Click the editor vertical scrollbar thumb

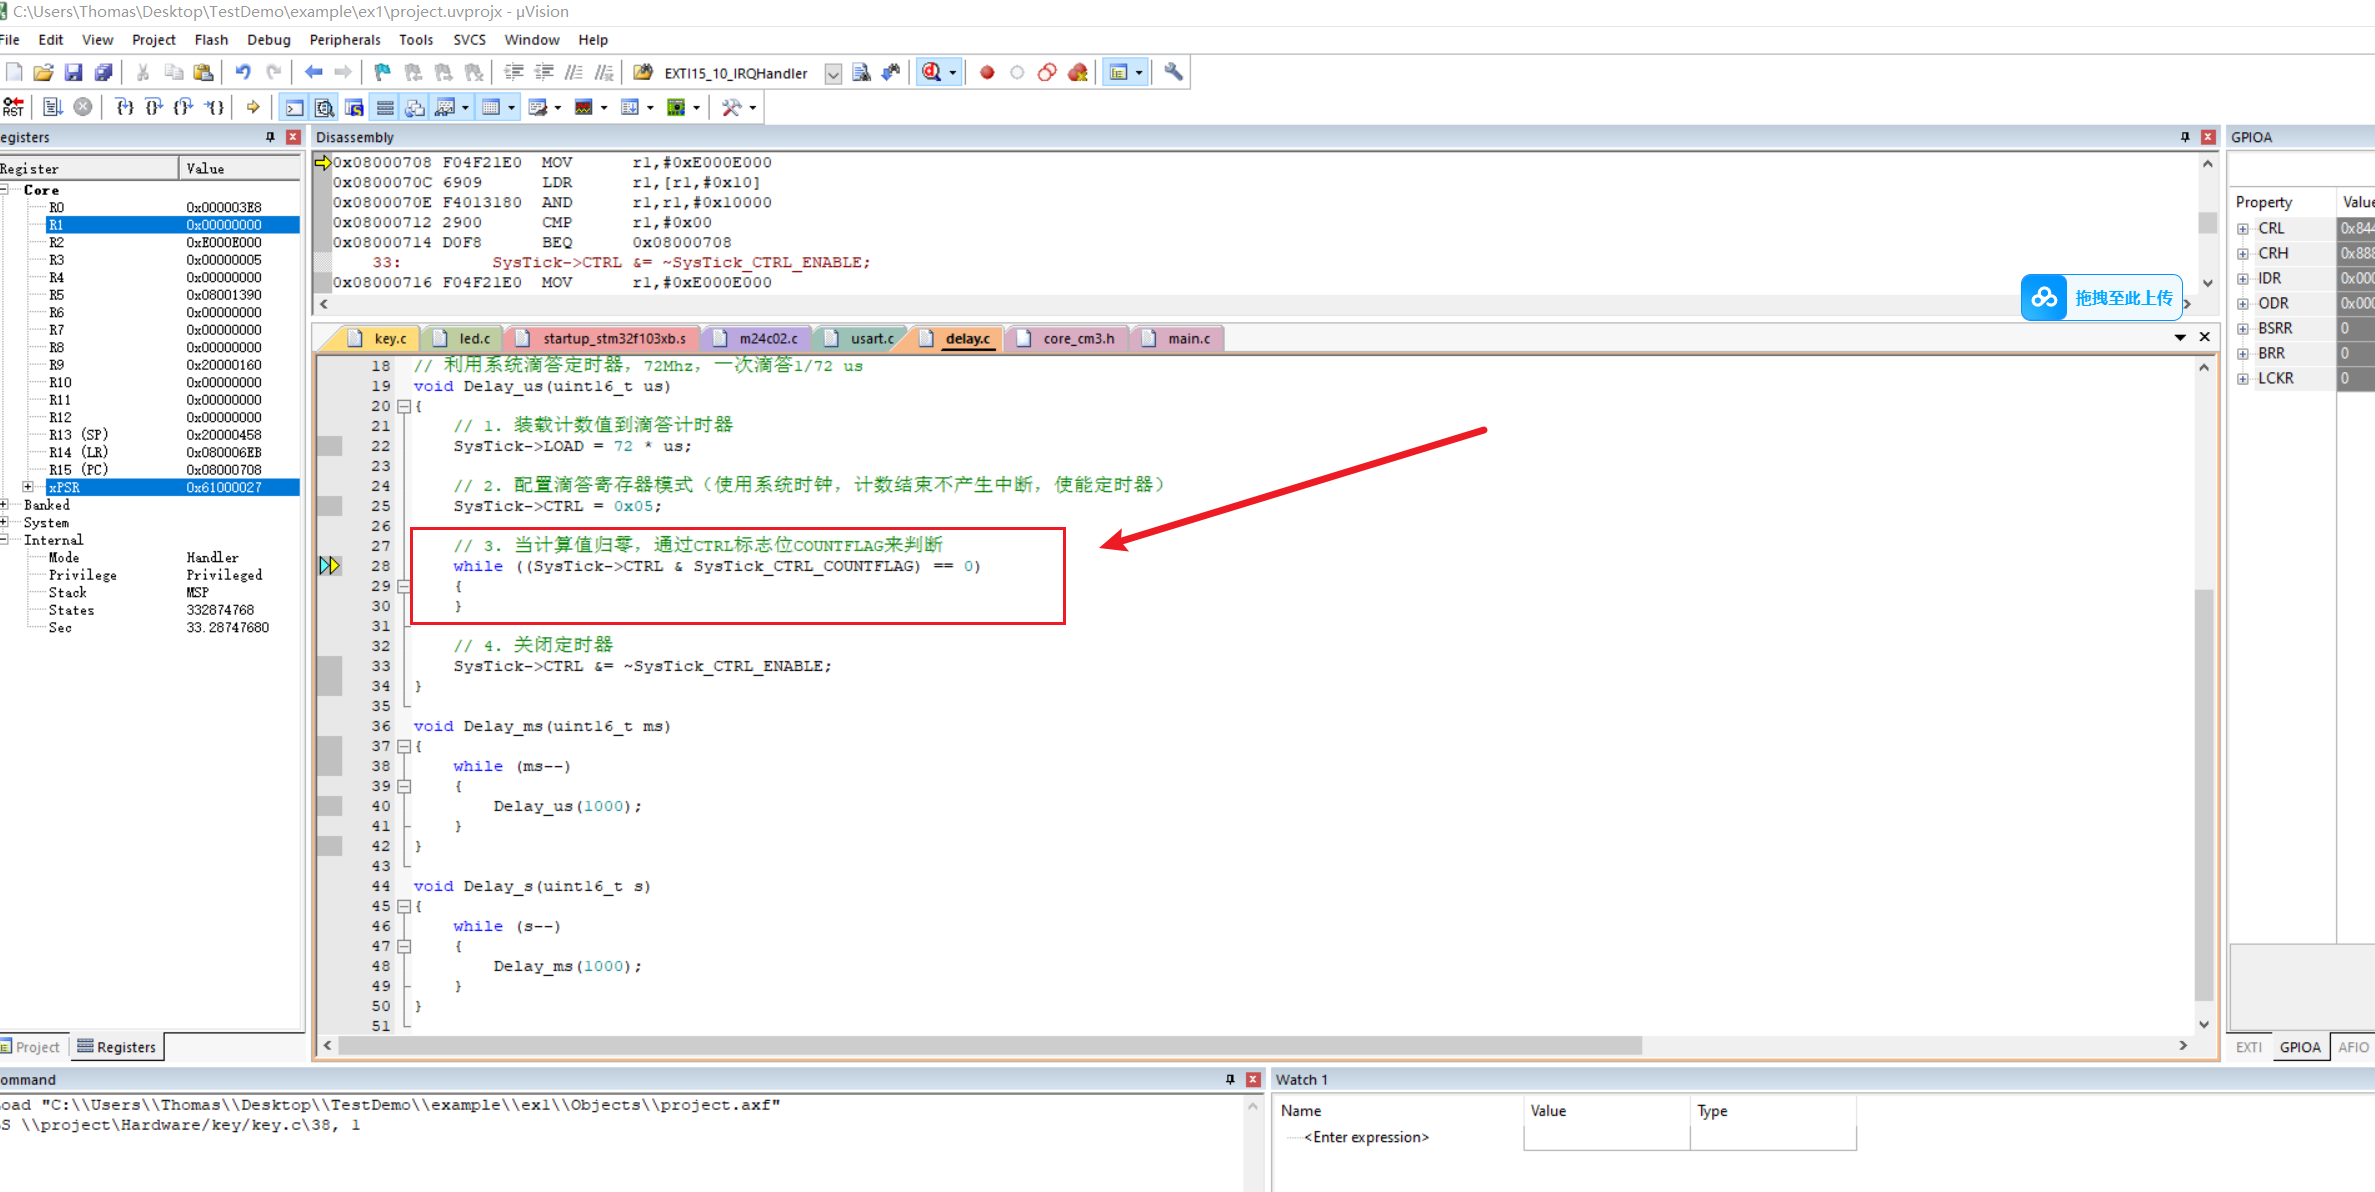tap(2203, 795)
